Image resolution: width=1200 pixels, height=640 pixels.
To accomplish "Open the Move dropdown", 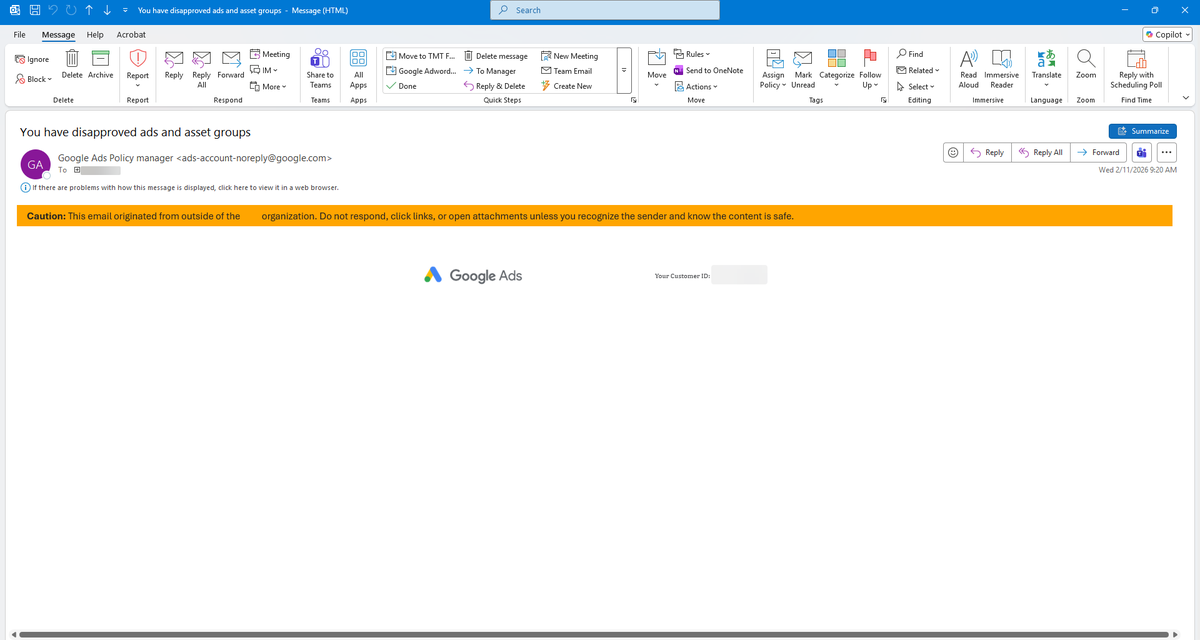I will tap(657, 70).
